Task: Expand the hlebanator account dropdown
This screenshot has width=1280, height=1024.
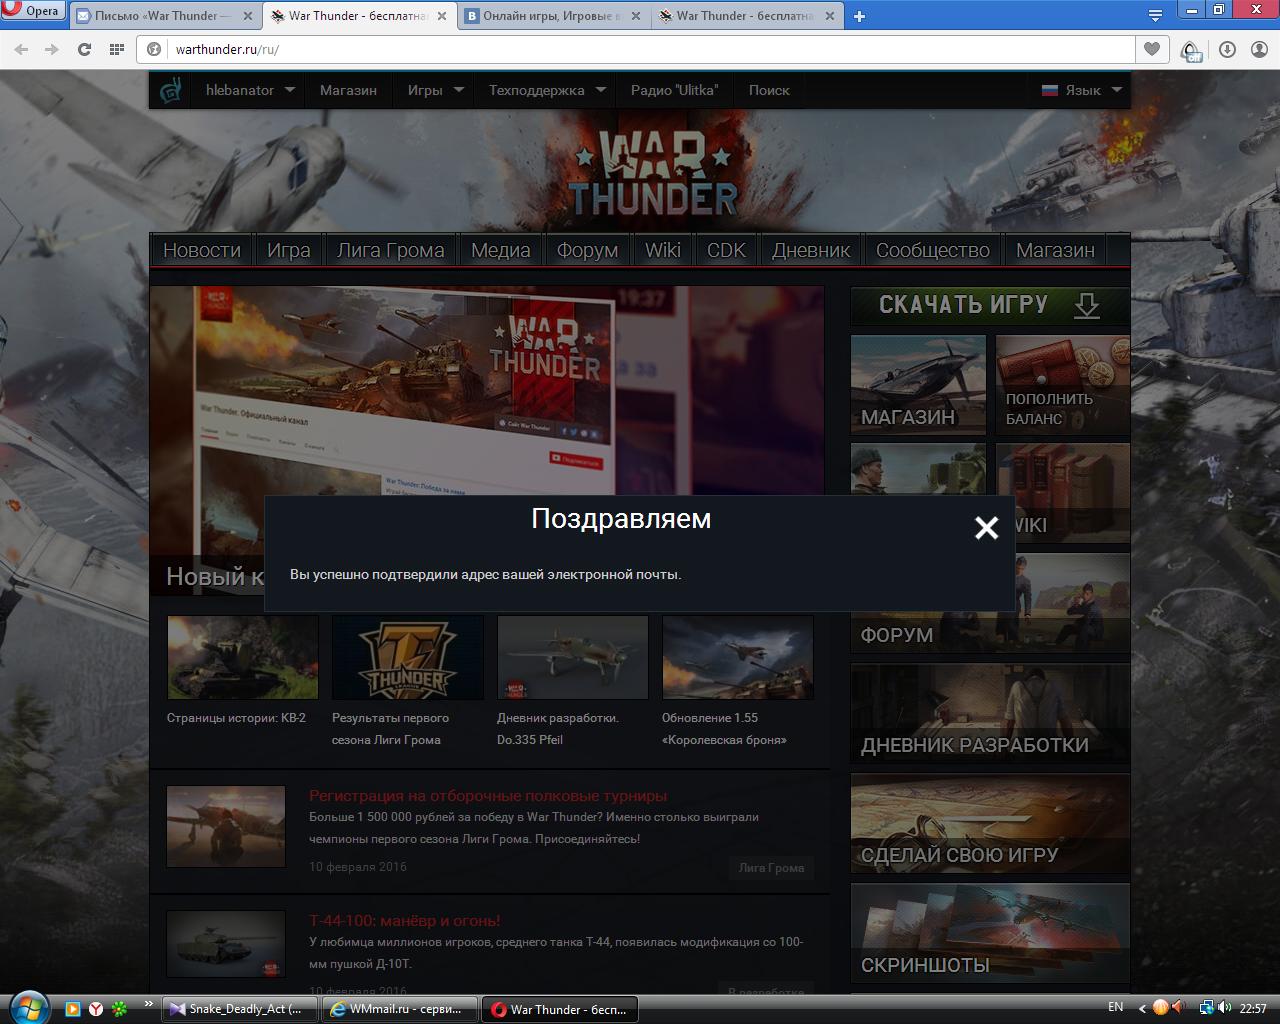Action: click(x=250, y=90)
